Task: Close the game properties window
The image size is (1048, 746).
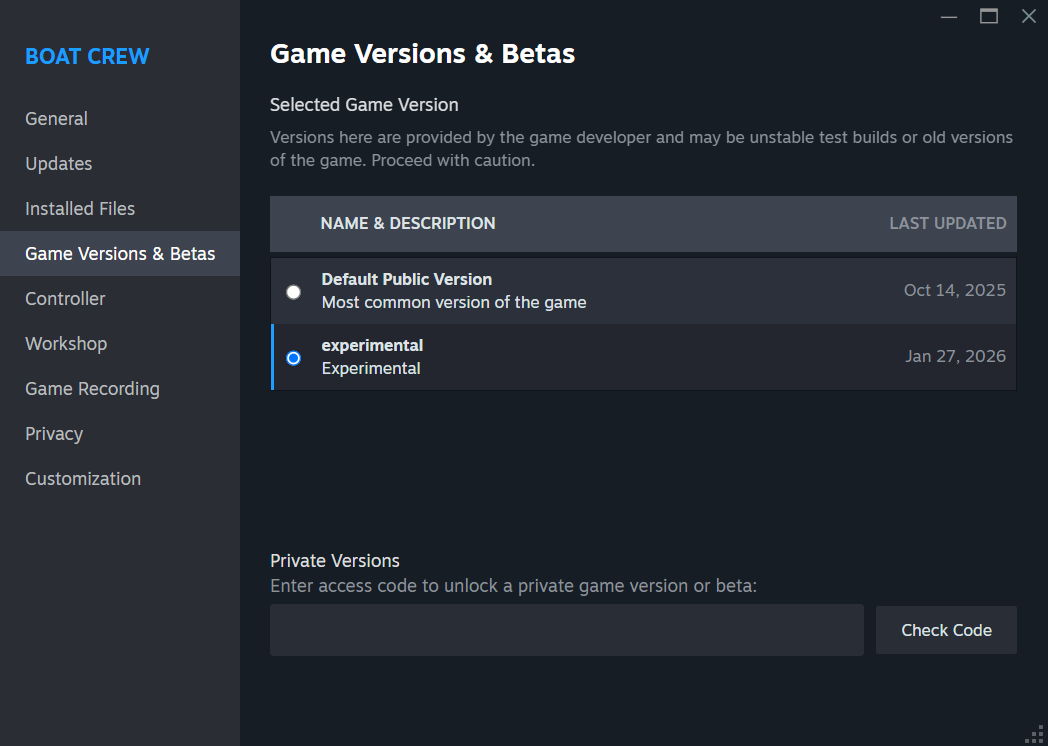Action: coord(1028,16)
